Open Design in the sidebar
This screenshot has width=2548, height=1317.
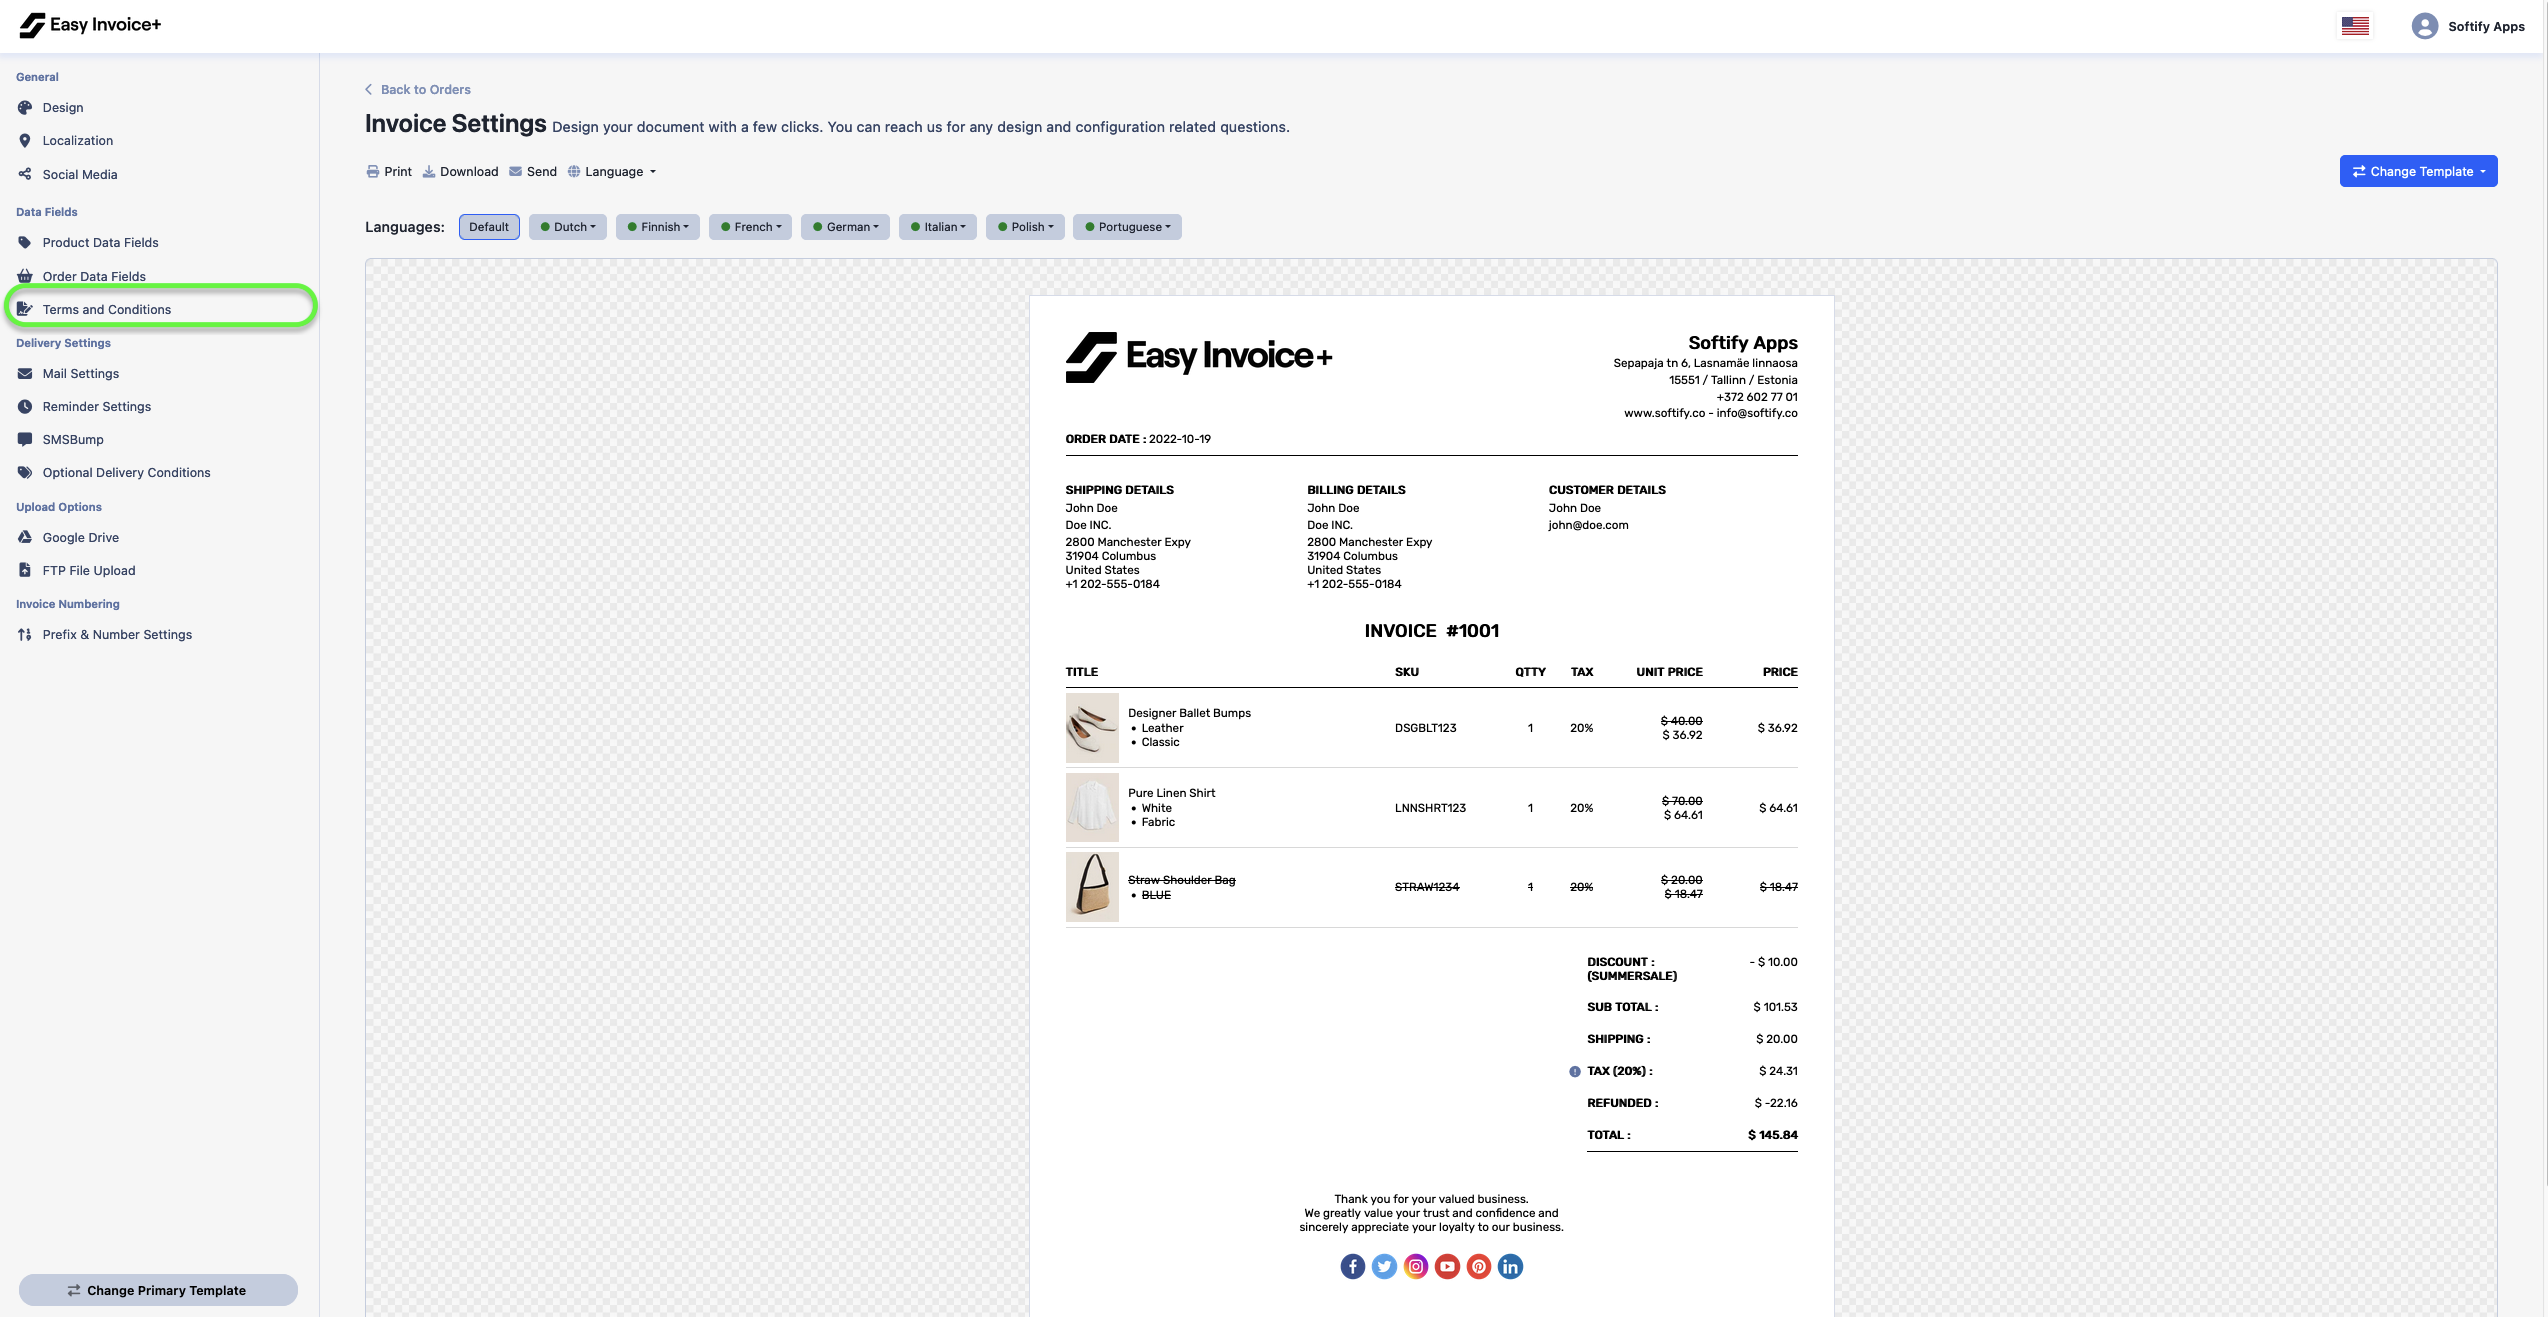pos(63,108)
